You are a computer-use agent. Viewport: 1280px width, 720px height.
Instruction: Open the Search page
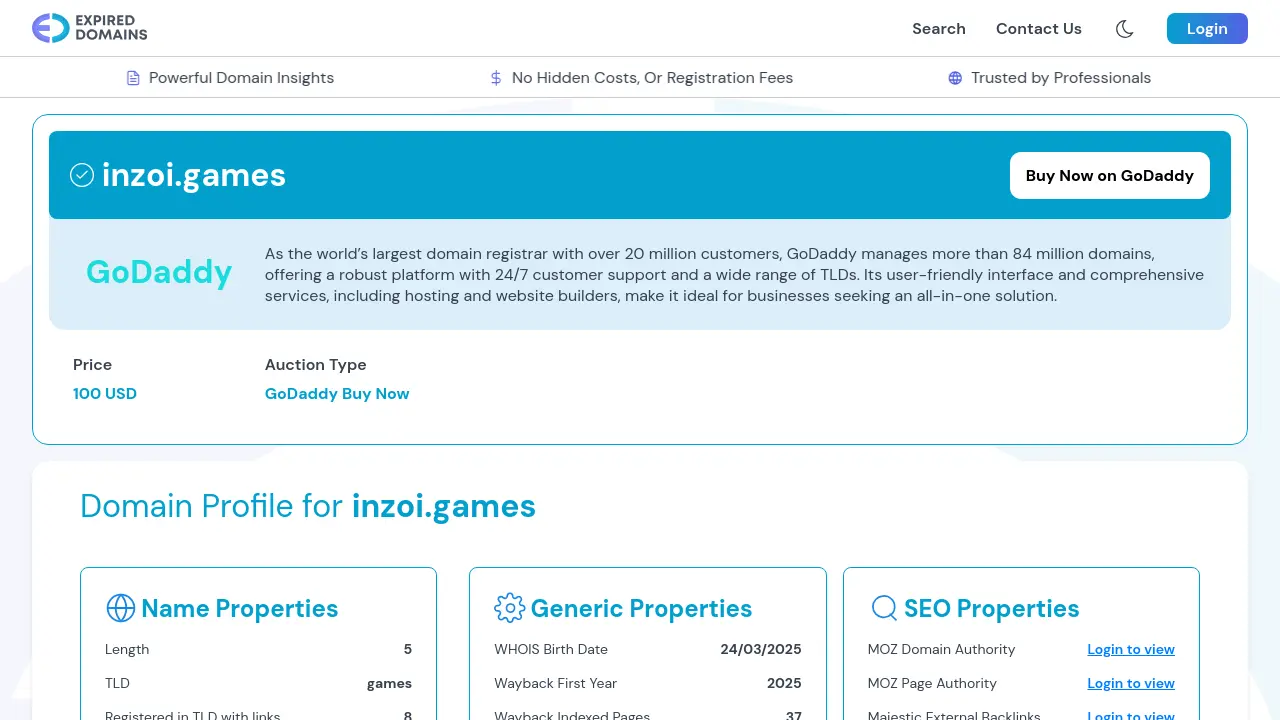(x=938, y=29)
